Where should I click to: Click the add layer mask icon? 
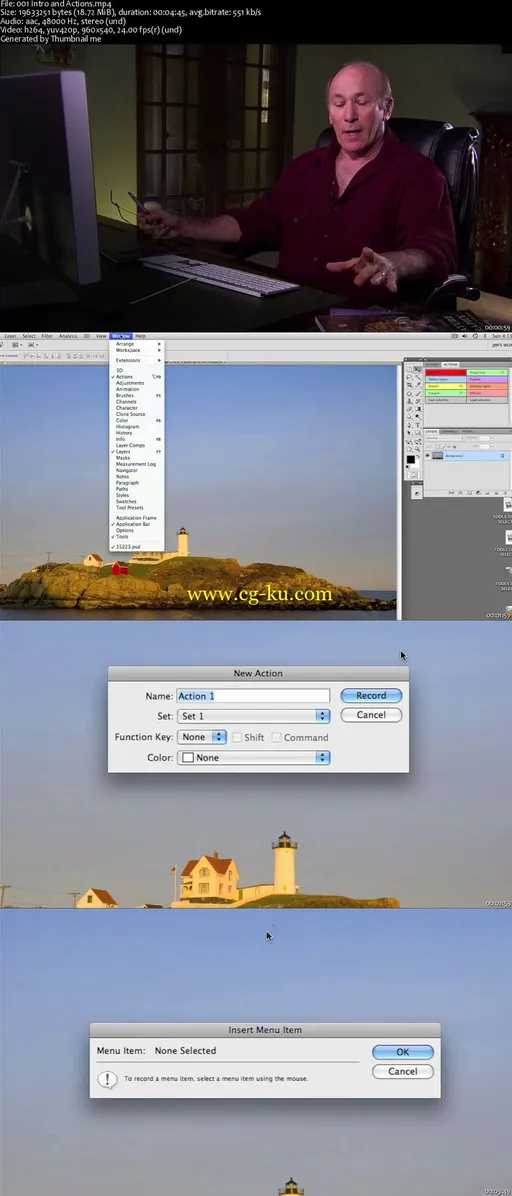[x=469, y=493]
